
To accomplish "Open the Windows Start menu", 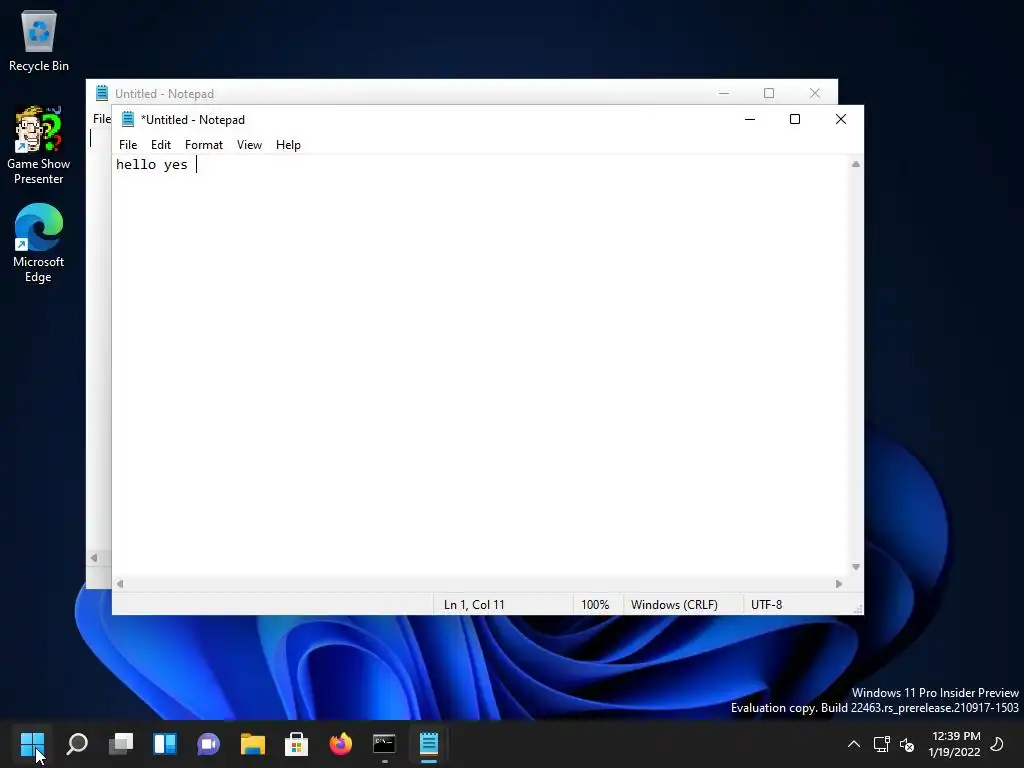I will point(32,743).
